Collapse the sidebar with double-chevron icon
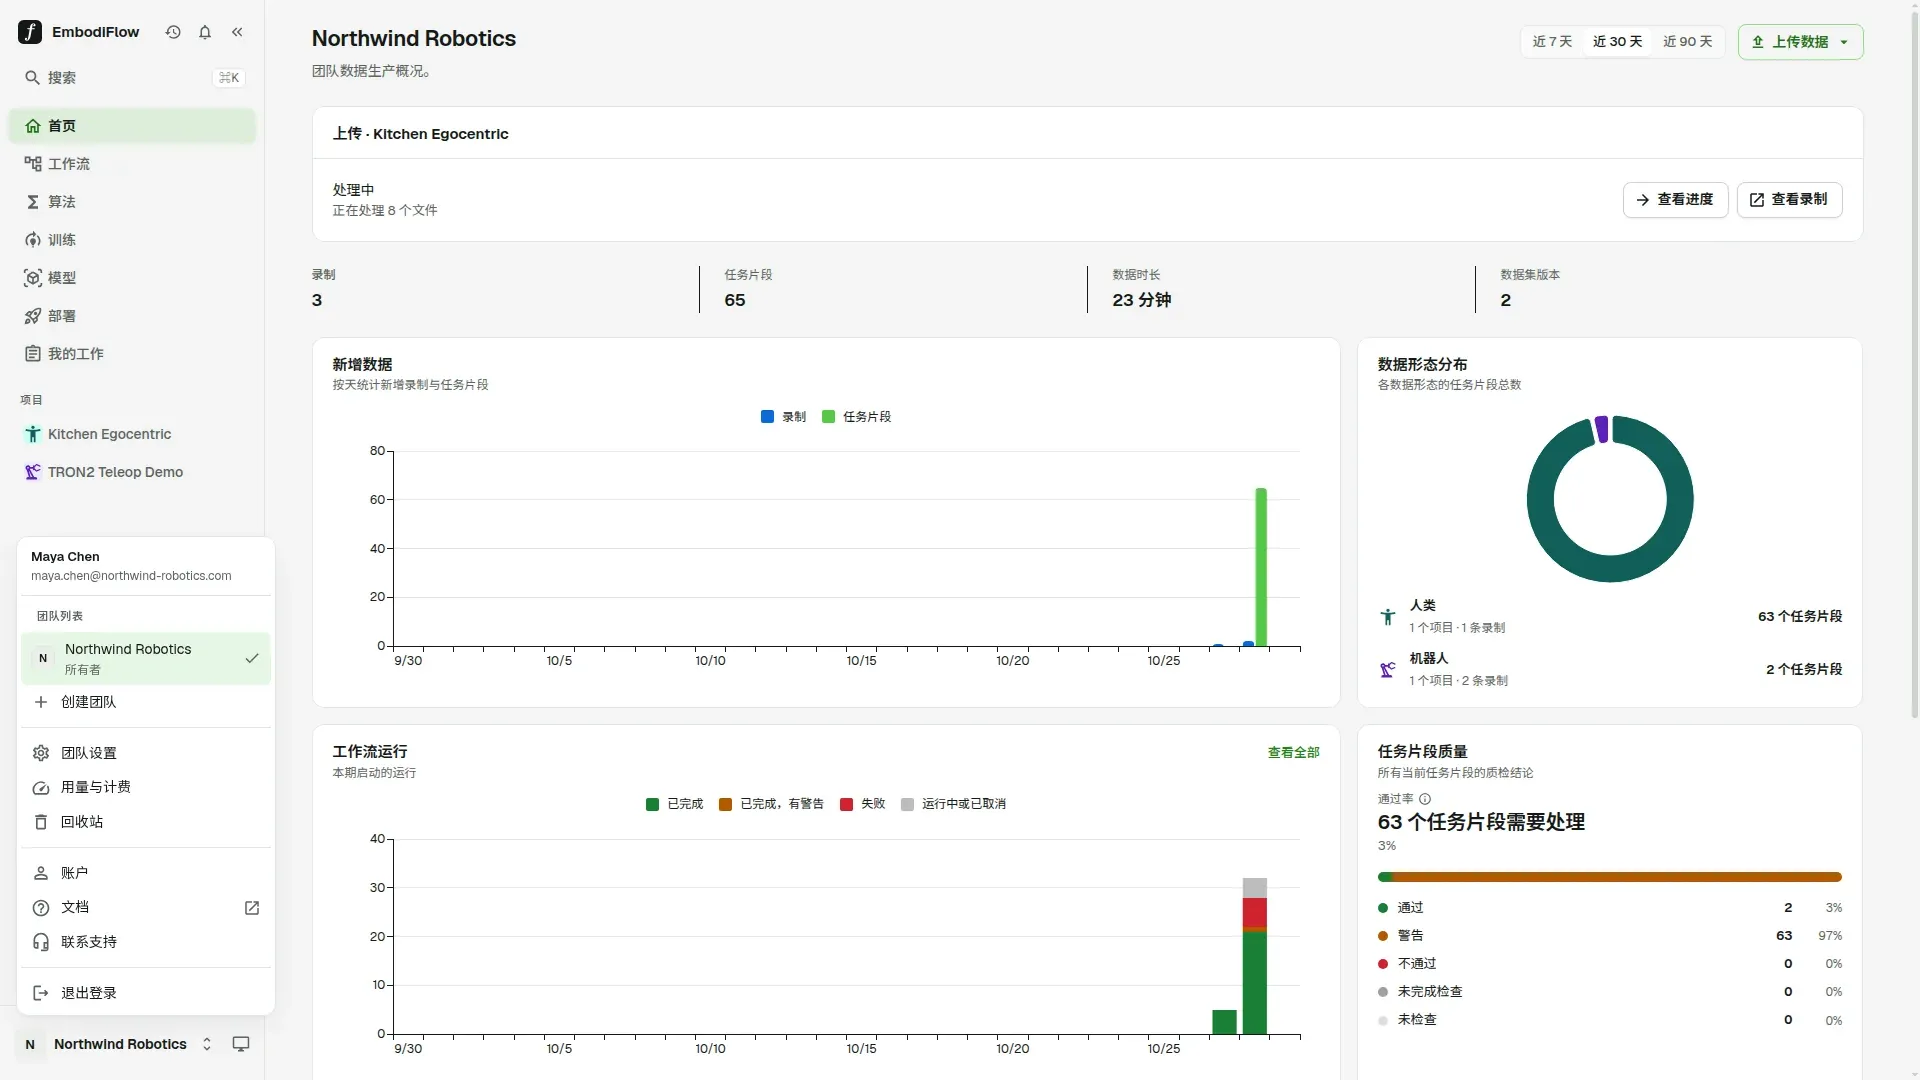Viewport: 1920px width, 1080px height. coord(237,32)
